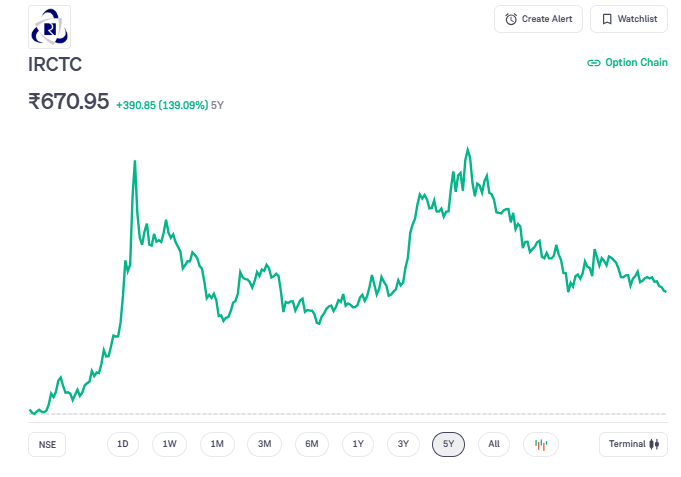Show the All-time price chart
The width and height of the screenshot is (681, 477).
pyautogui.click(x=494, y=444)
